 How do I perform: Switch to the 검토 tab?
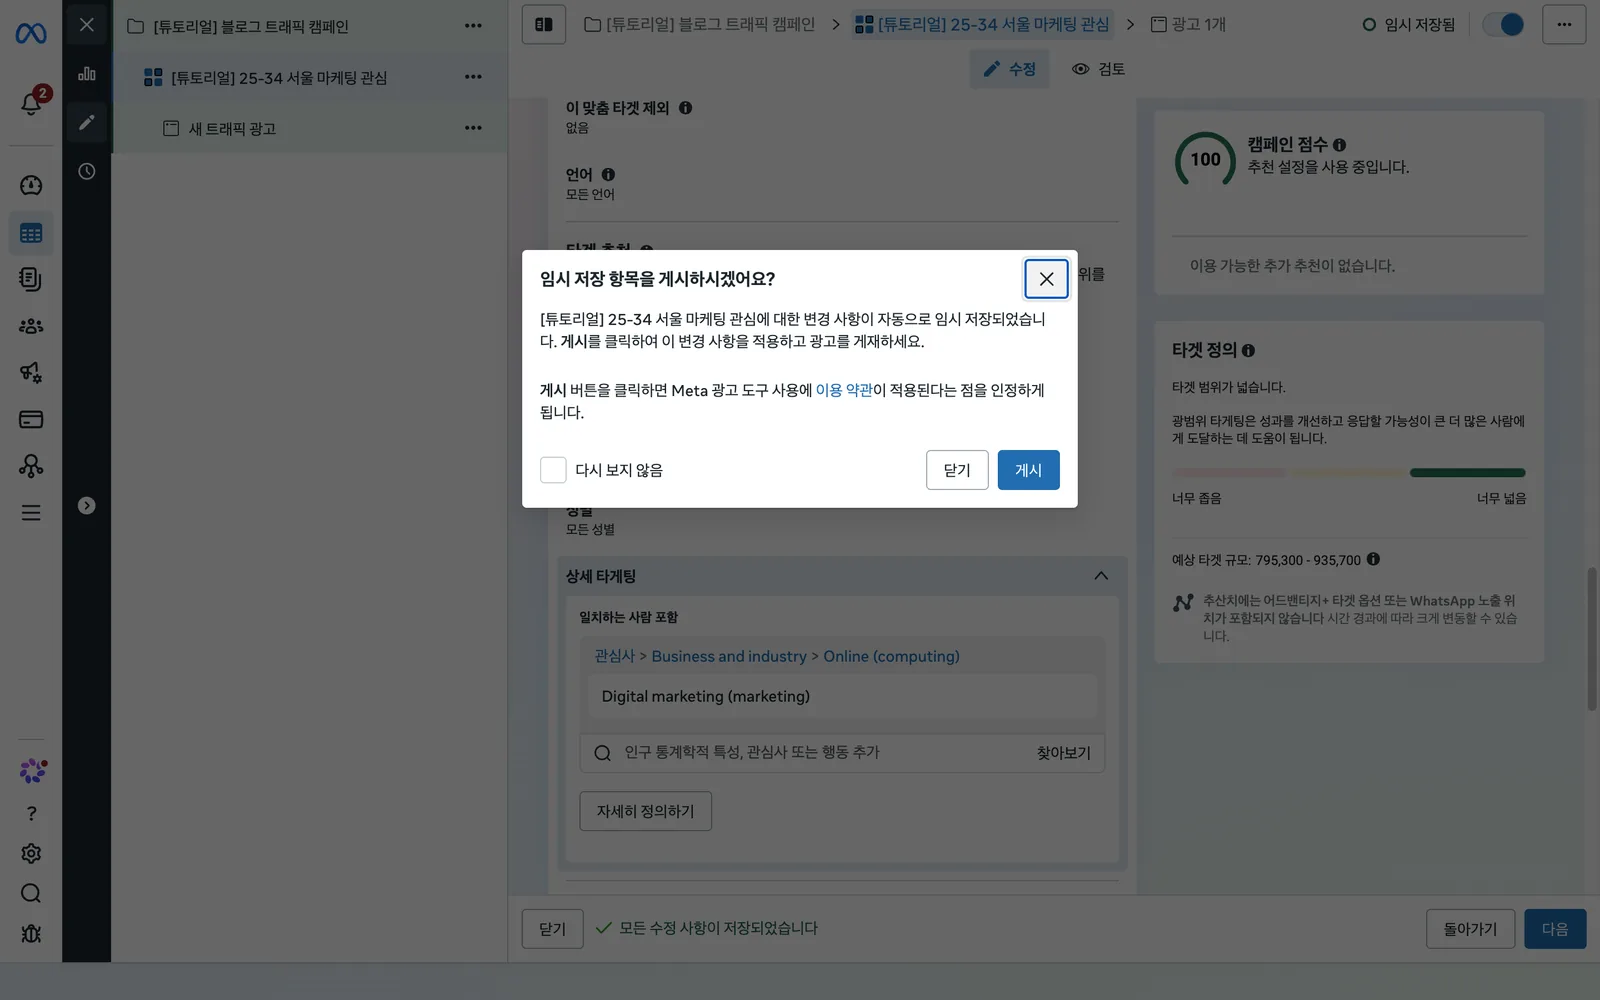(x=1098, y=69)
